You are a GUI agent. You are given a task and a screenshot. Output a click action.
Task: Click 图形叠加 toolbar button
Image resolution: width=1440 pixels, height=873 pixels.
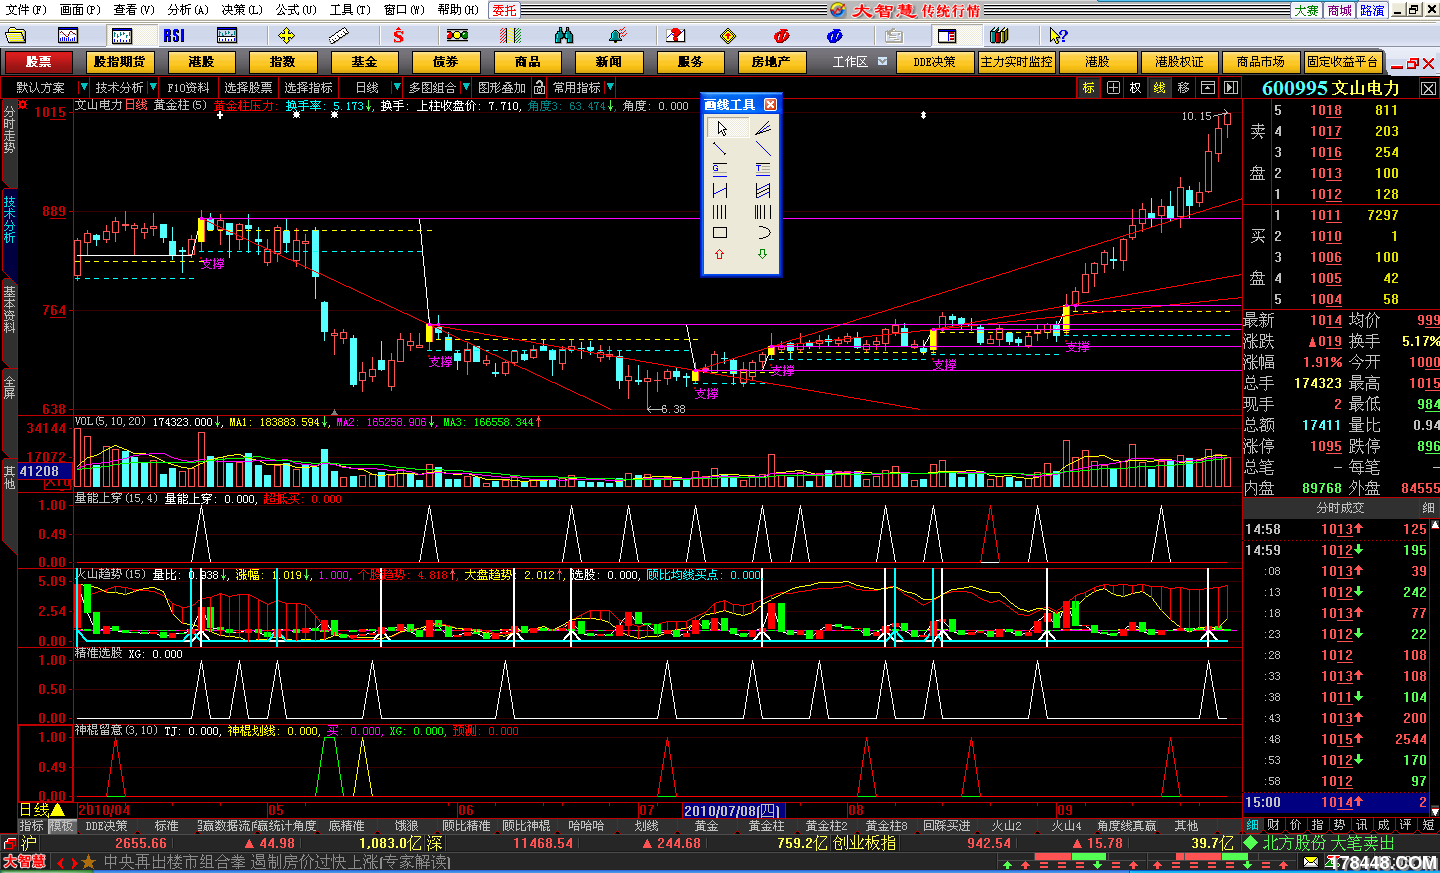(501, 88)
